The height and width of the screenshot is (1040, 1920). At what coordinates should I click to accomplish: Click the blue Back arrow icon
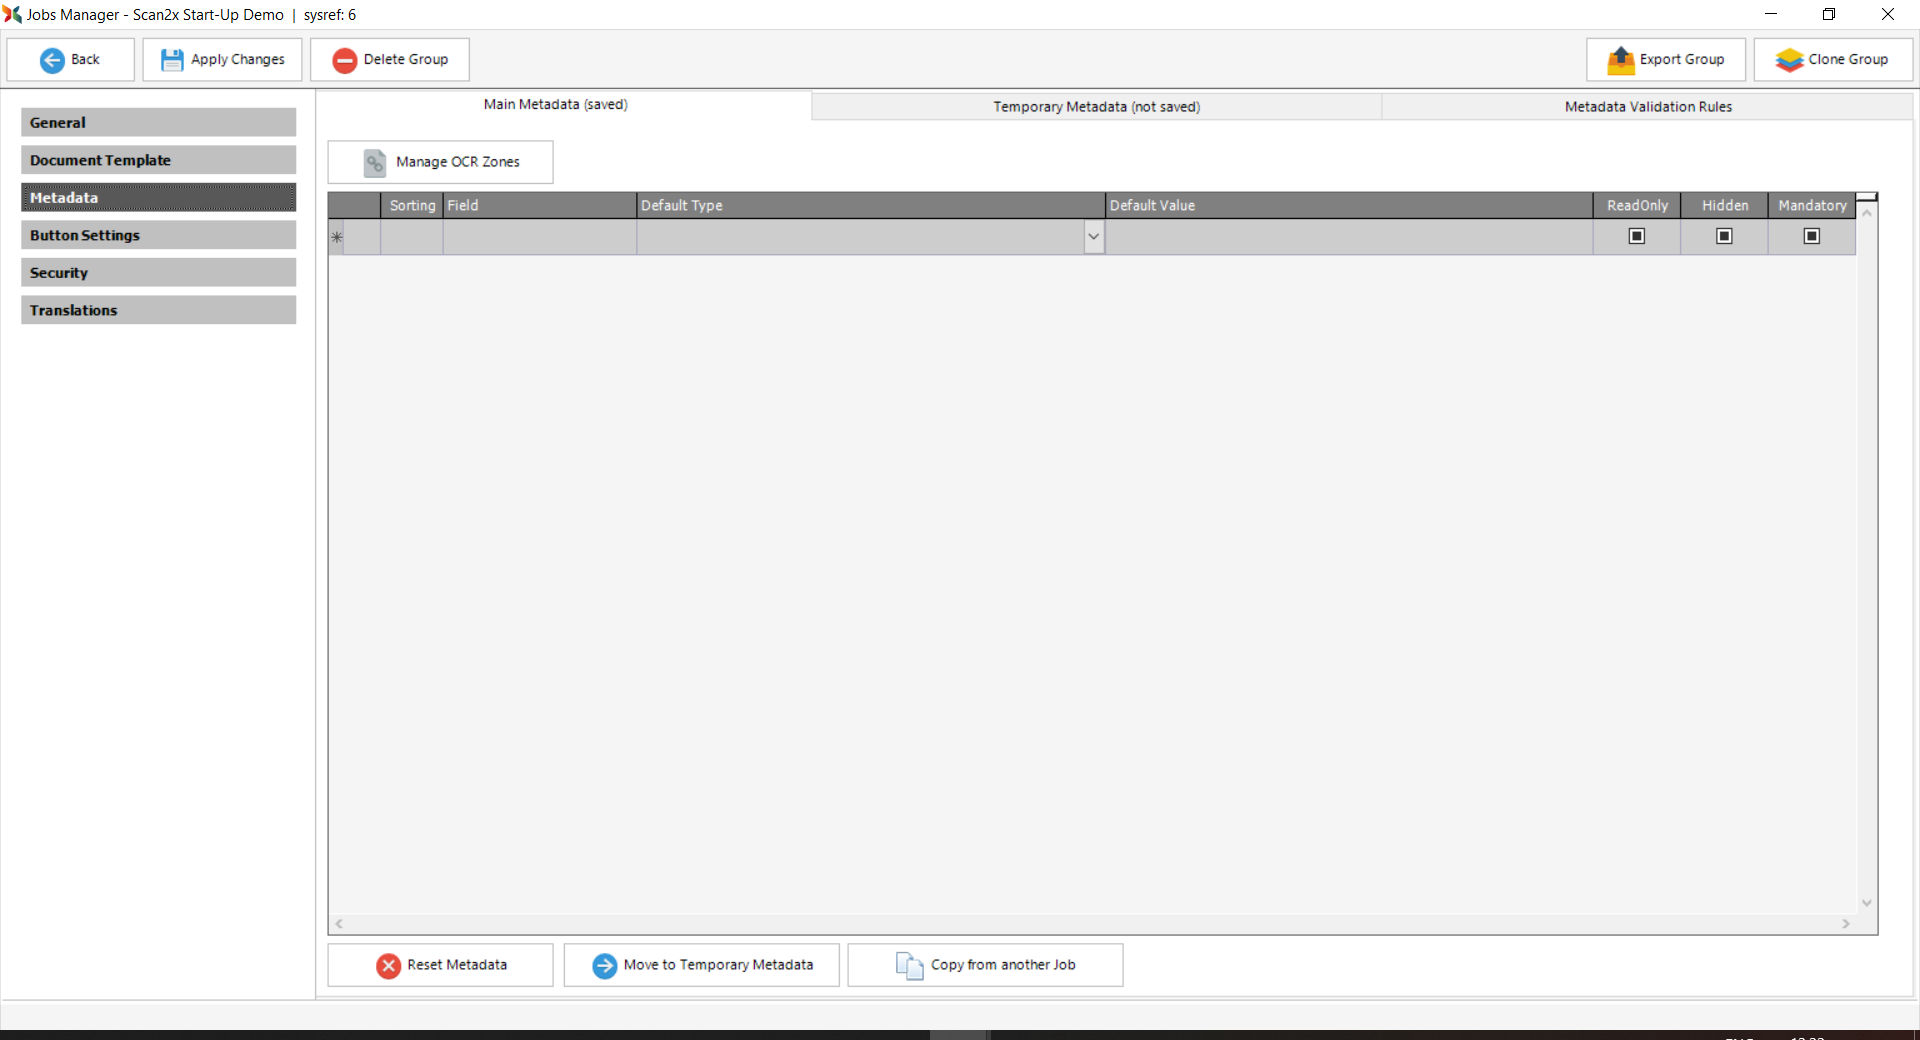pyautogui.click(x=52, y=60)
